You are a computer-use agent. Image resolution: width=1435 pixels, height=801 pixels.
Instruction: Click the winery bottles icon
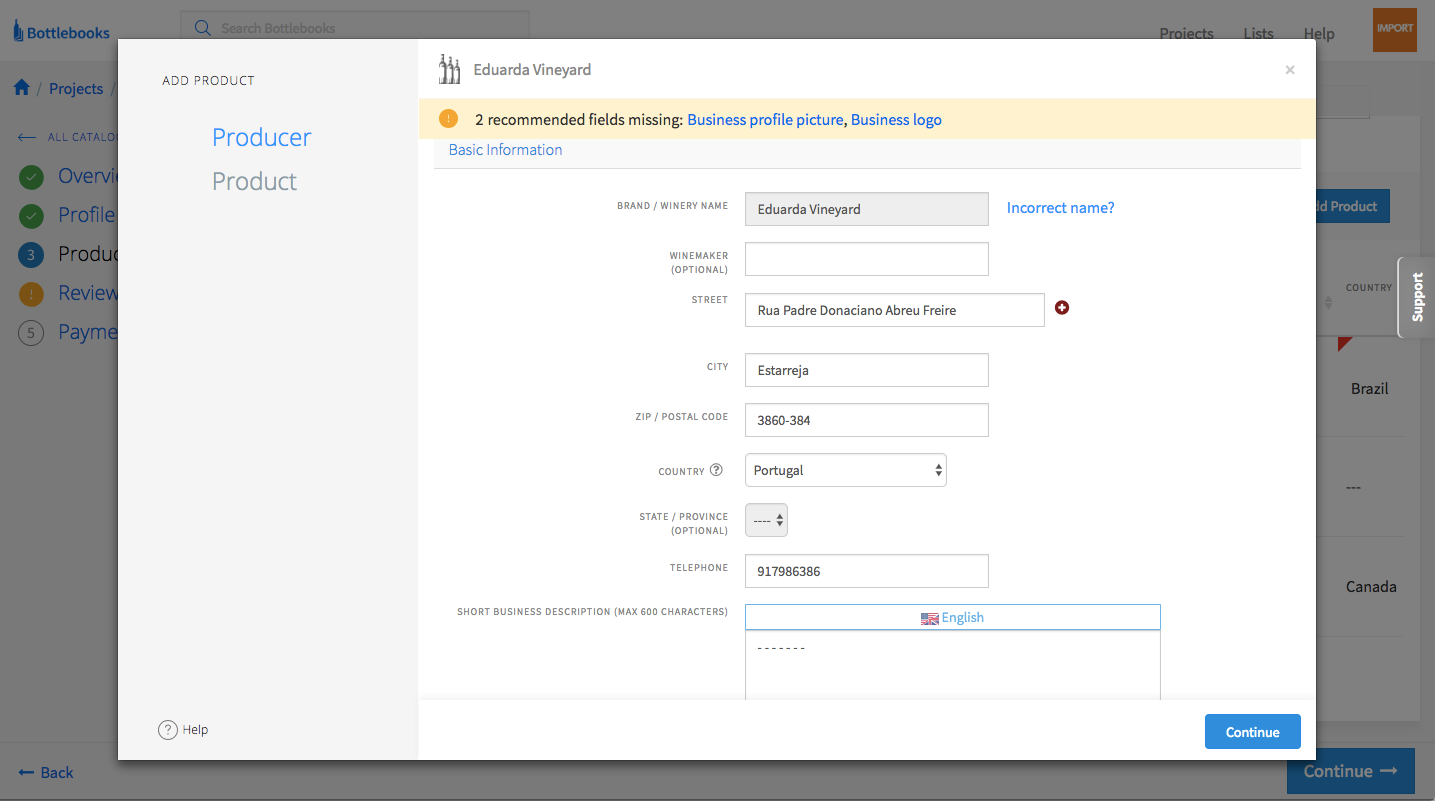tap(450, 70)
